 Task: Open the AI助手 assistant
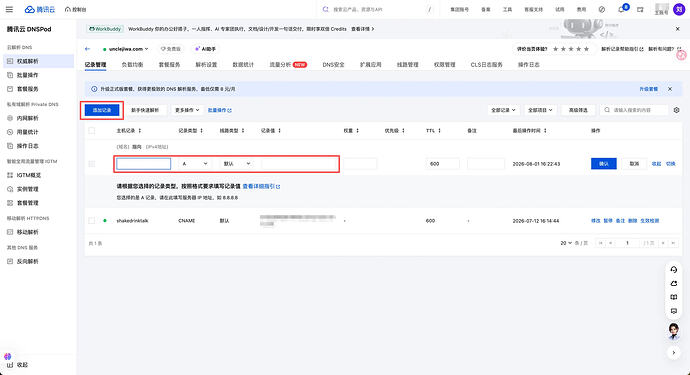tap(205, 49)
